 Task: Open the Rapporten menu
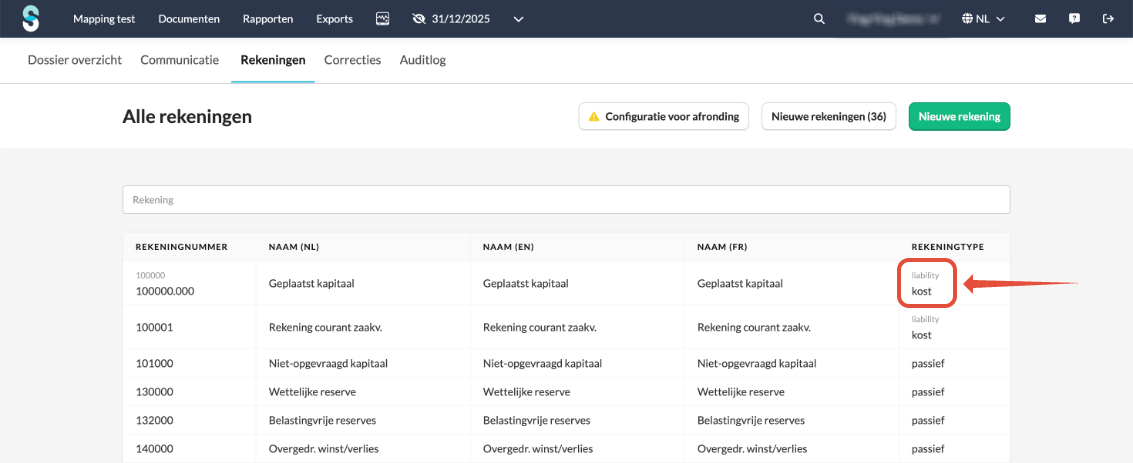(x=268, y=20)
